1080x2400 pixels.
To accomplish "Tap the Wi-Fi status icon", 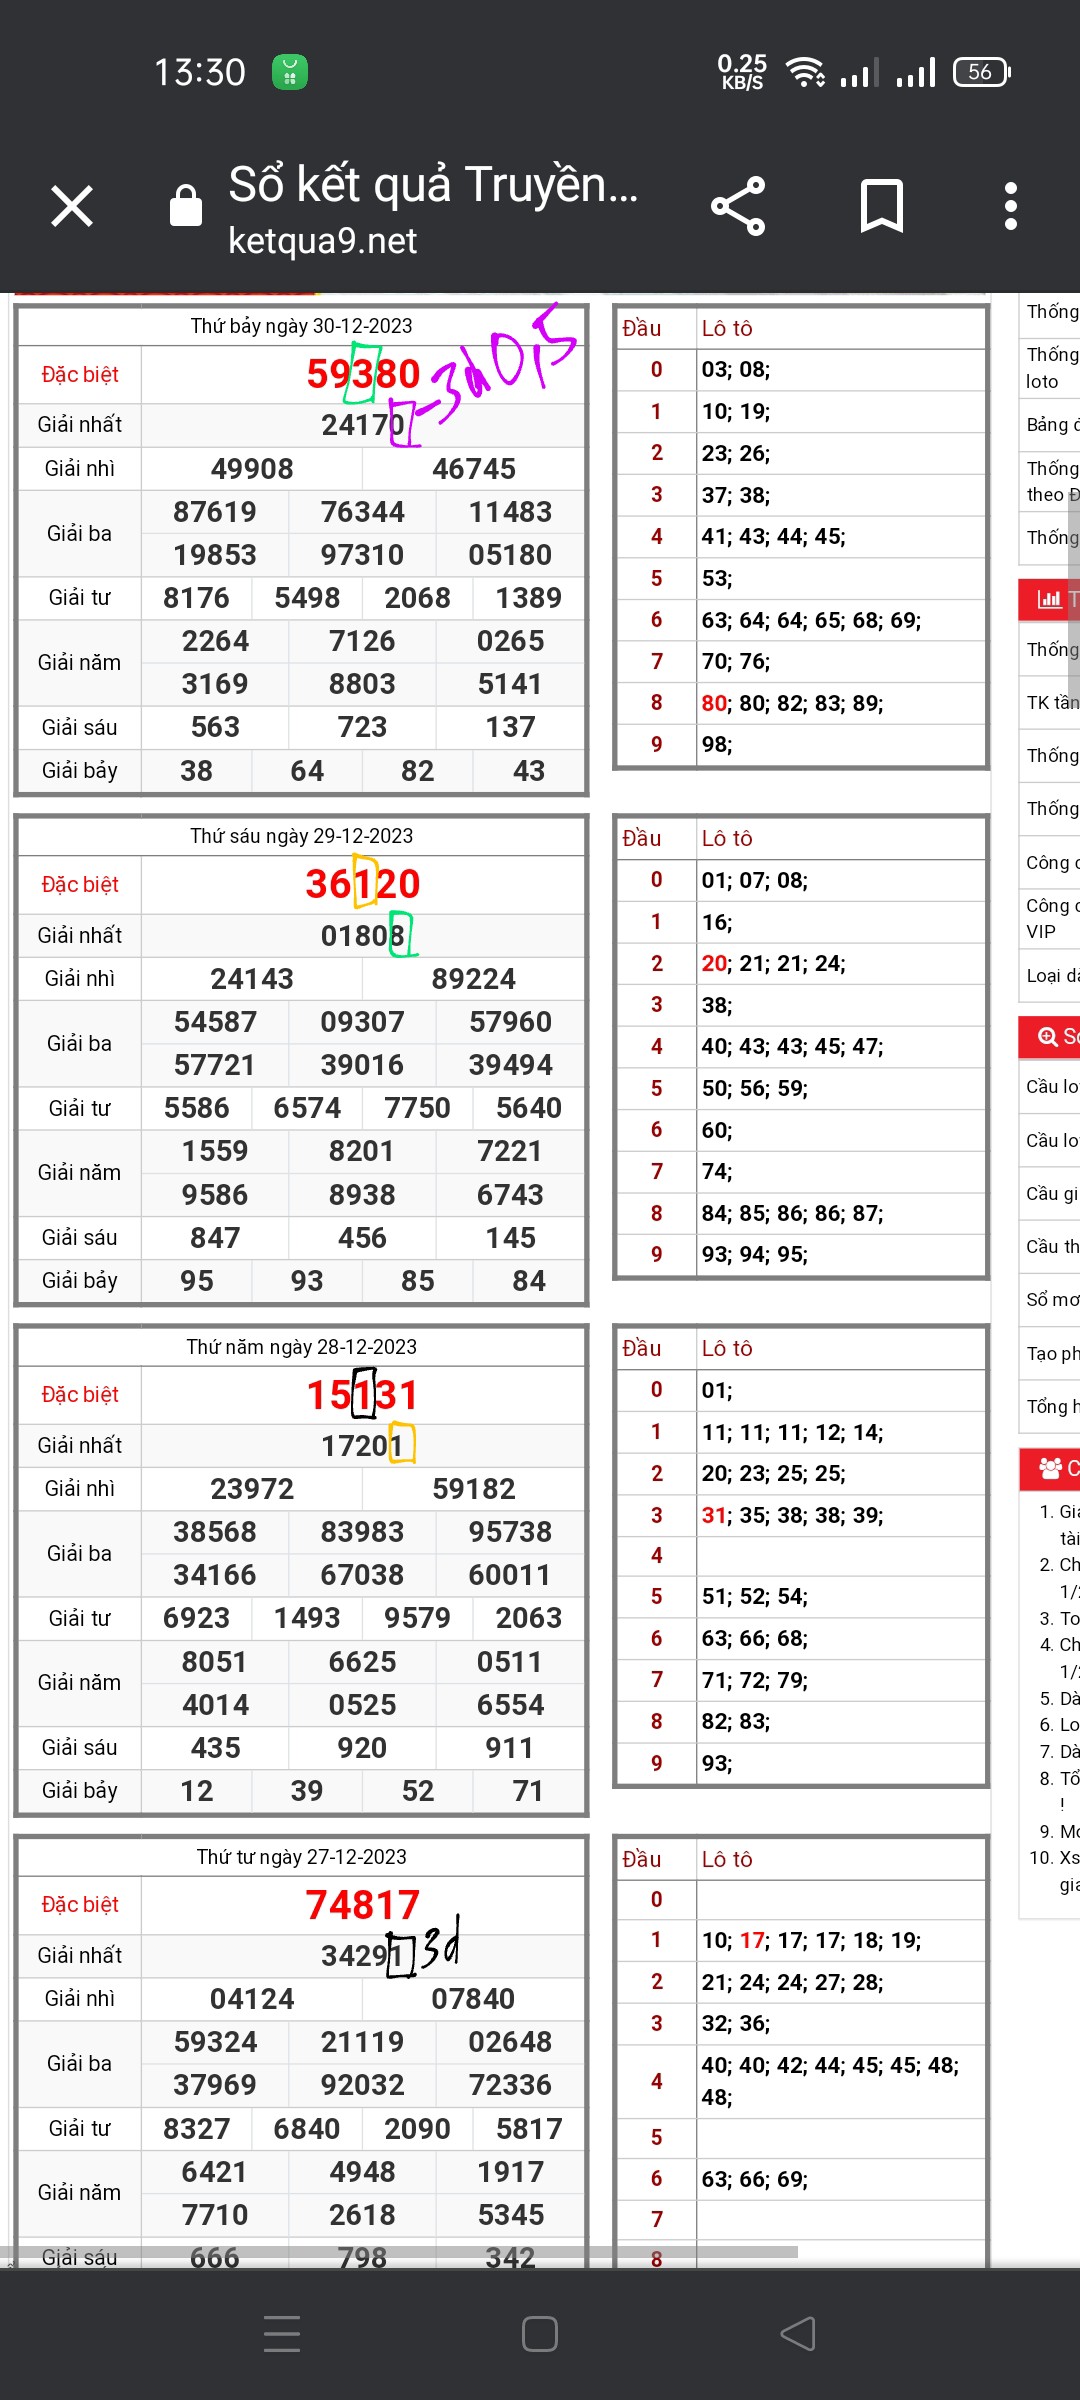I will (x=805, y=72).
